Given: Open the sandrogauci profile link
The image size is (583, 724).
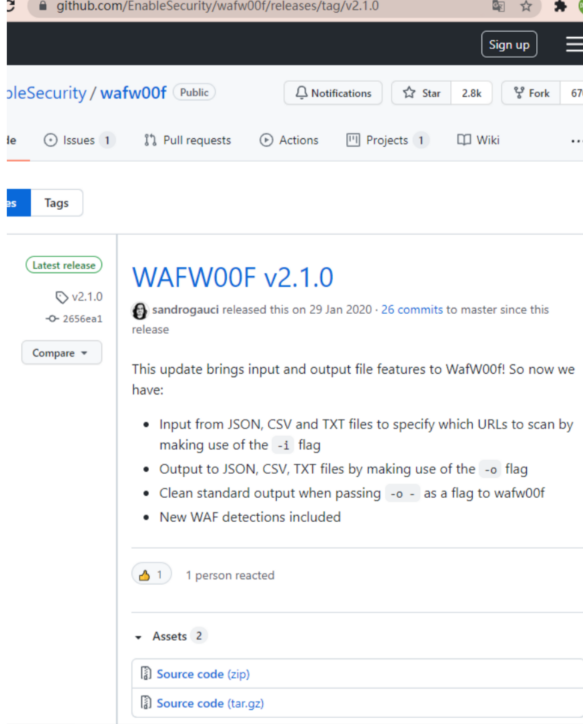Looking at the screenshot, I should (x=185, y=309).
